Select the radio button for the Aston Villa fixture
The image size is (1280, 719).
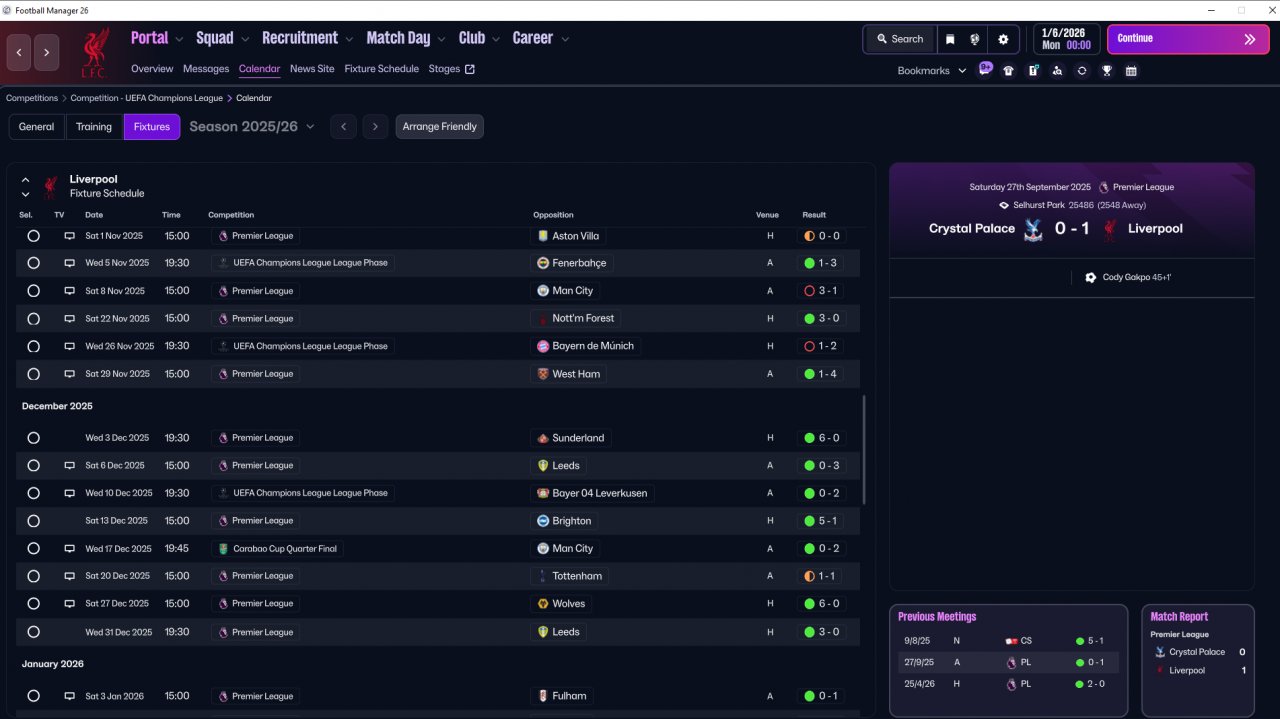tap(33, 236)
